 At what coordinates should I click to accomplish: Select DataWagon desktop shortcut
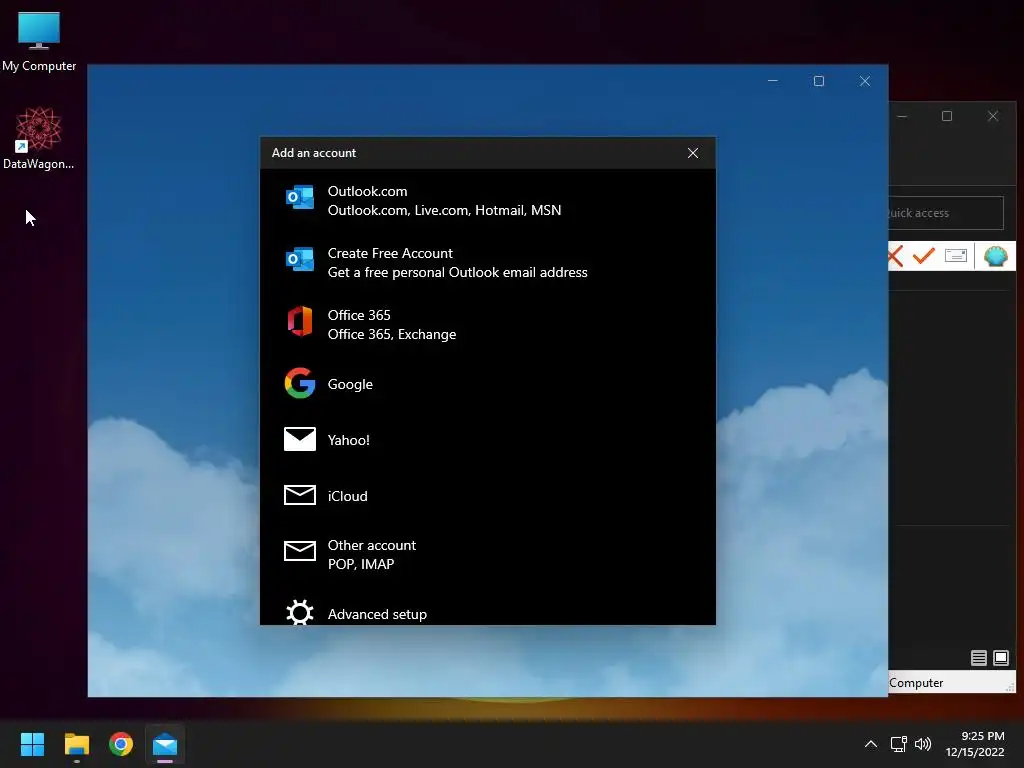point(39,138)
